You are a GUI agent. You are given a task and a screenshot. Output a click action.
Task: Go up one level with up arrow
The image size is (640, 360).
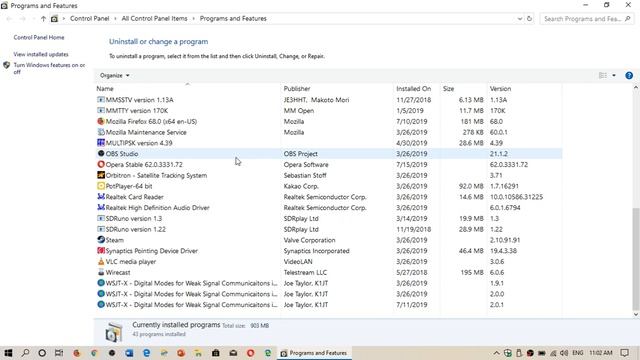click(43, 18)
